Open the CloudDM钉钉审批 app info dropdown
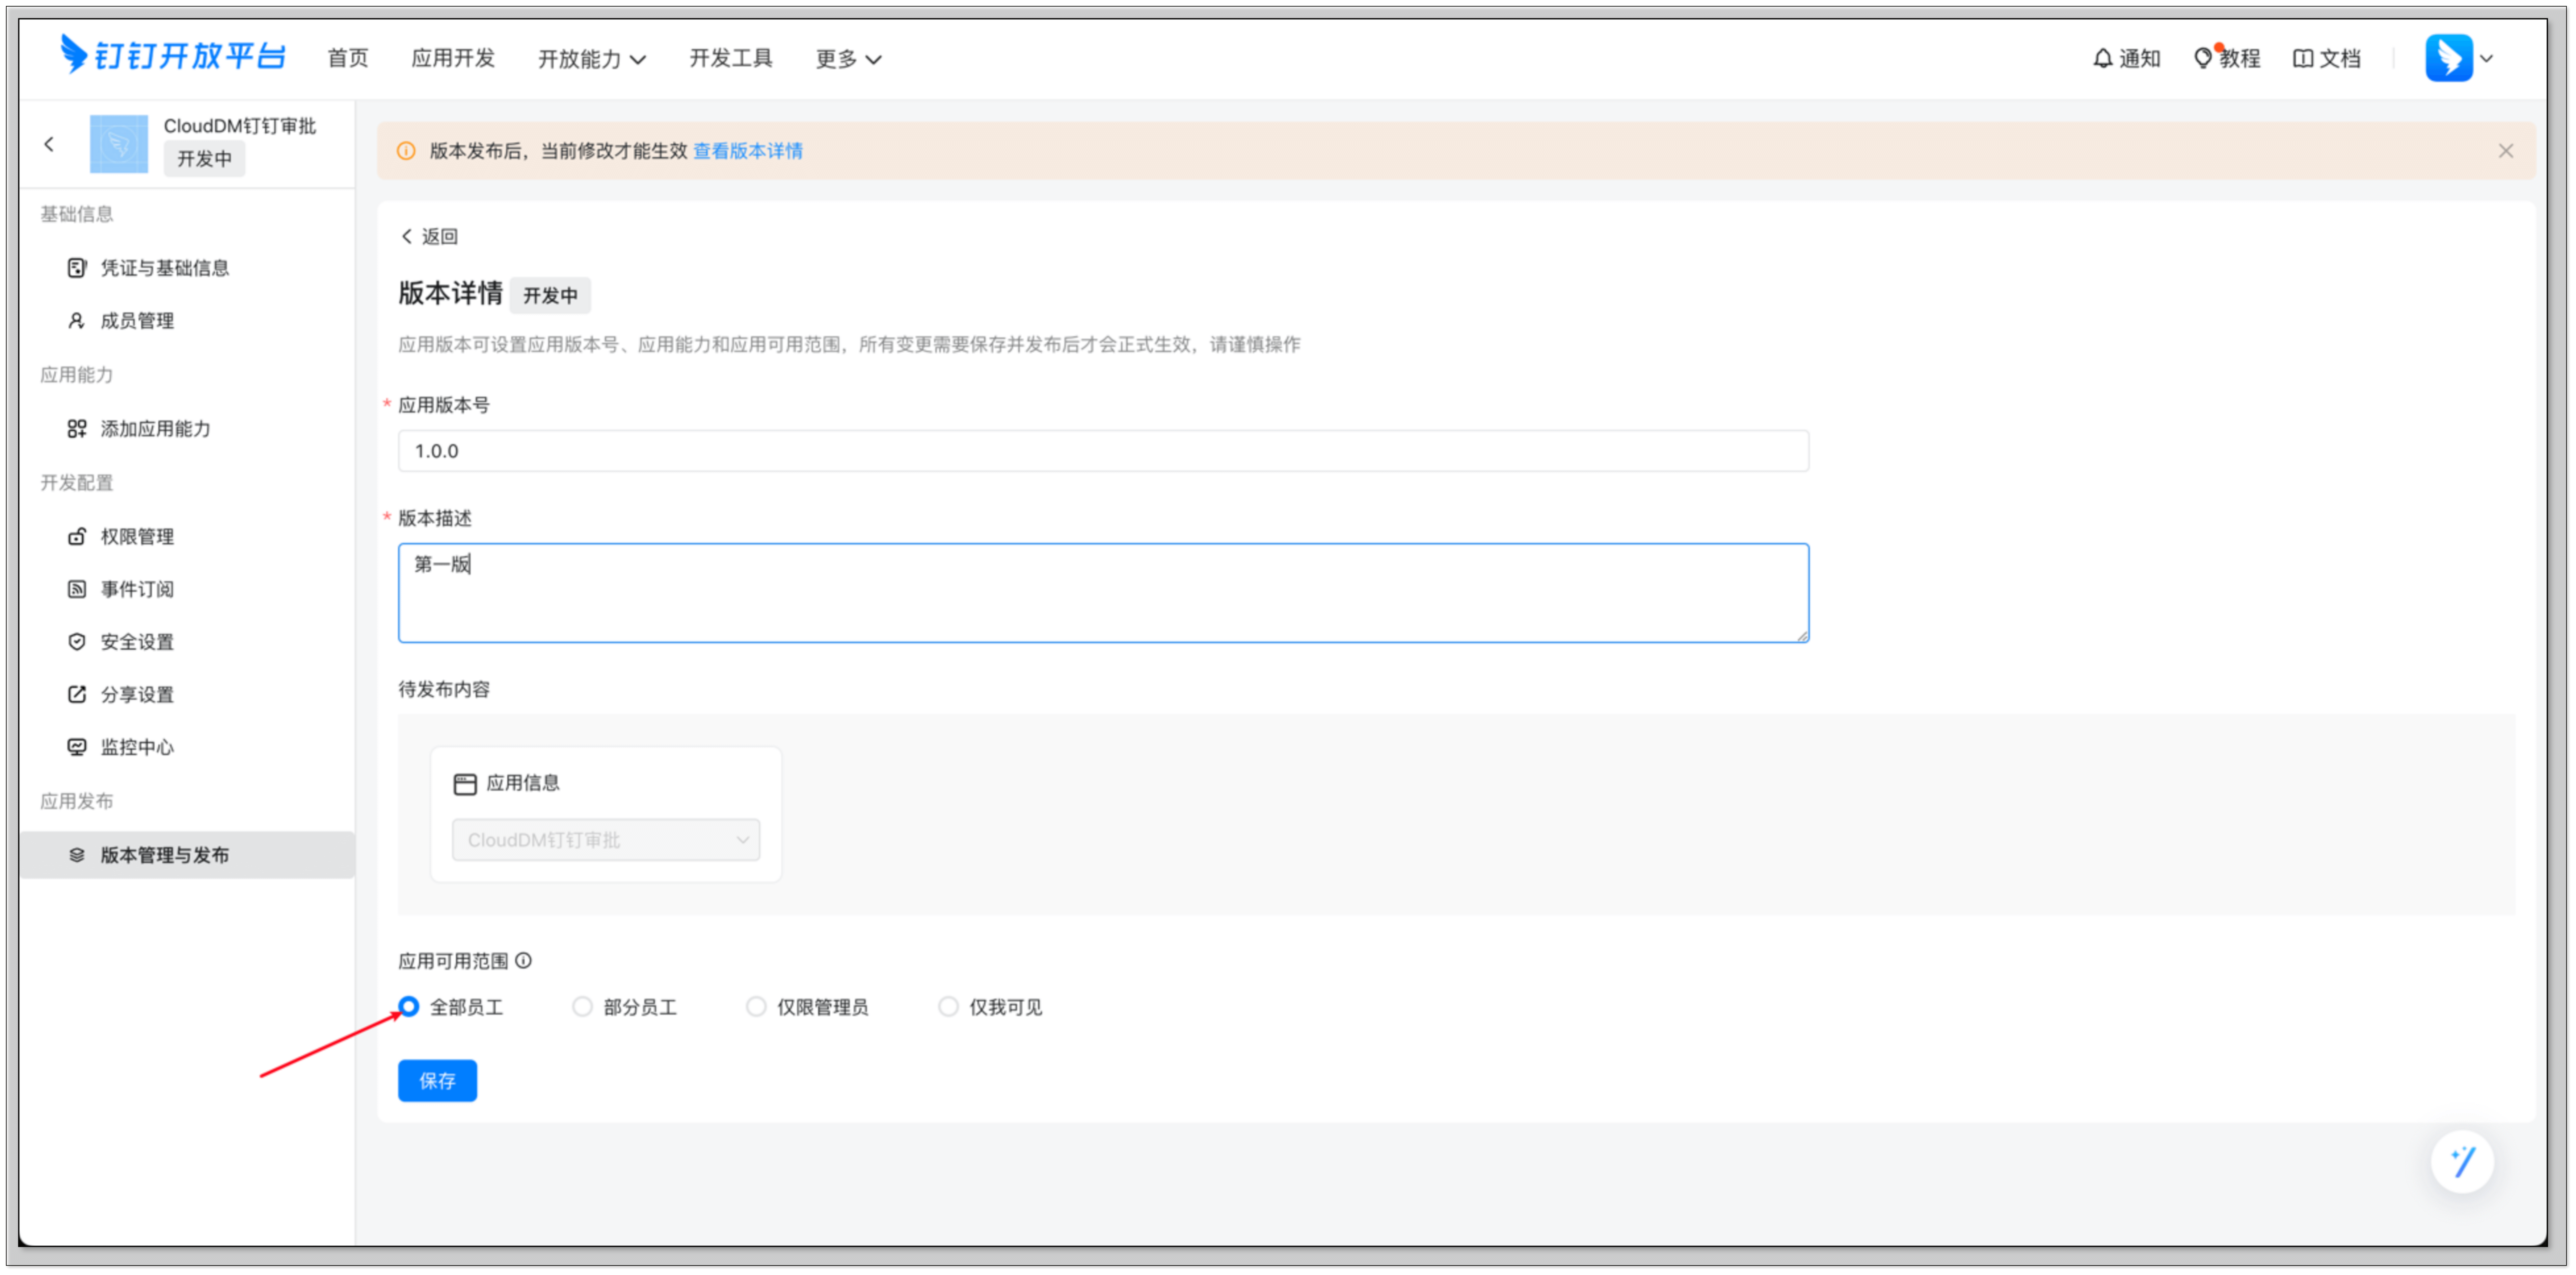Image resolution: width=2576 pixels, height=1275 pixels. coord(606,840)
